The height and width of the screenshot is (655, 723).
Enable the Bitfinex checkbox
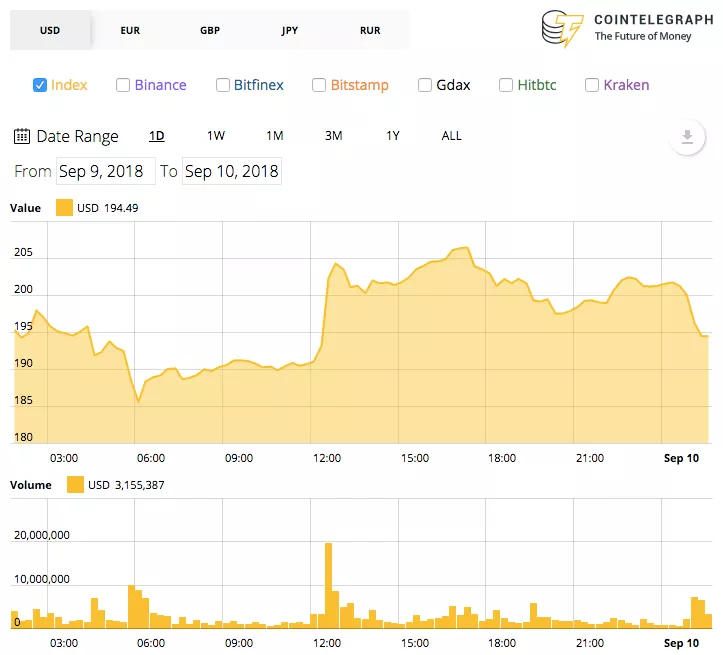[x=223, y=85]
